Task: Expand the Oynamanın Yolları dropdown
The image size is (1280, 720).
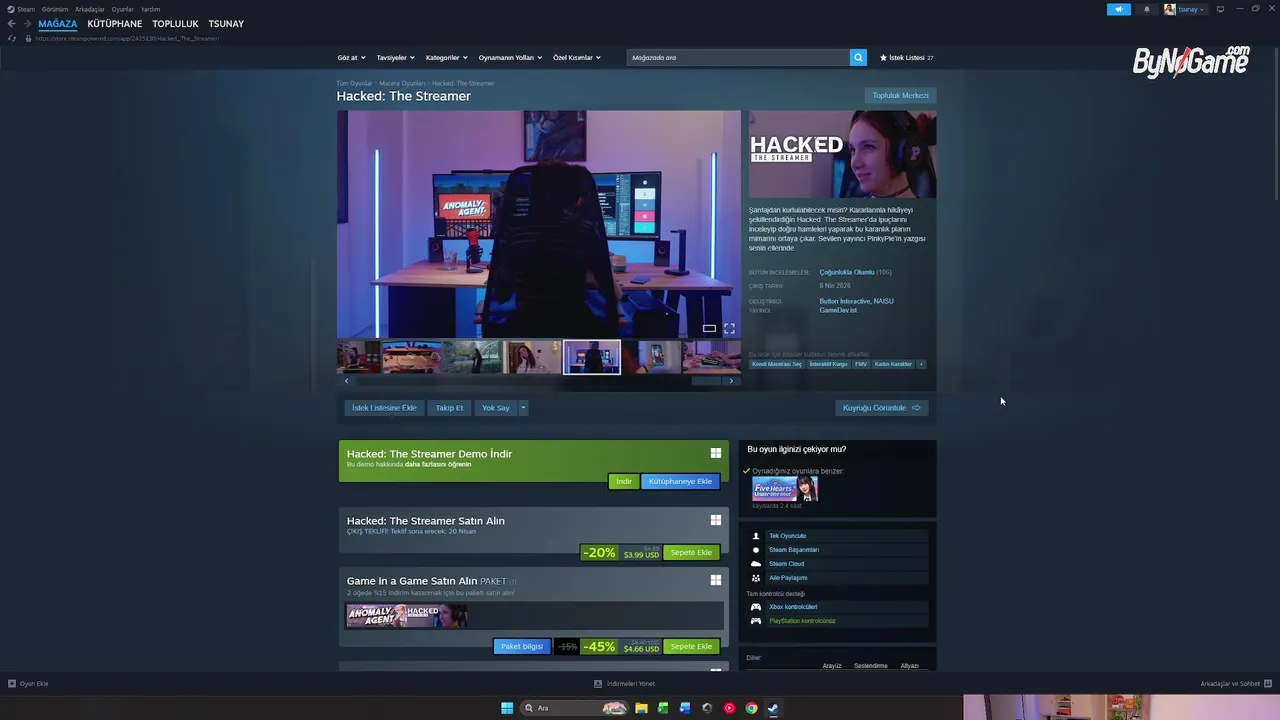Action: pyautogui.click(x=510, y=58)
